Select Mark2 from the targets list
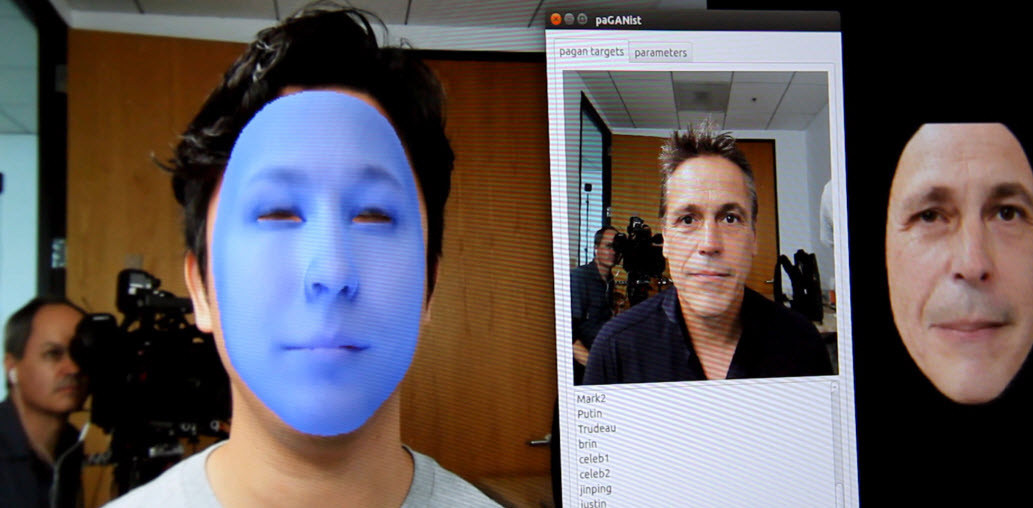This screenshot has height=508, width=1033. click(591, 399)
